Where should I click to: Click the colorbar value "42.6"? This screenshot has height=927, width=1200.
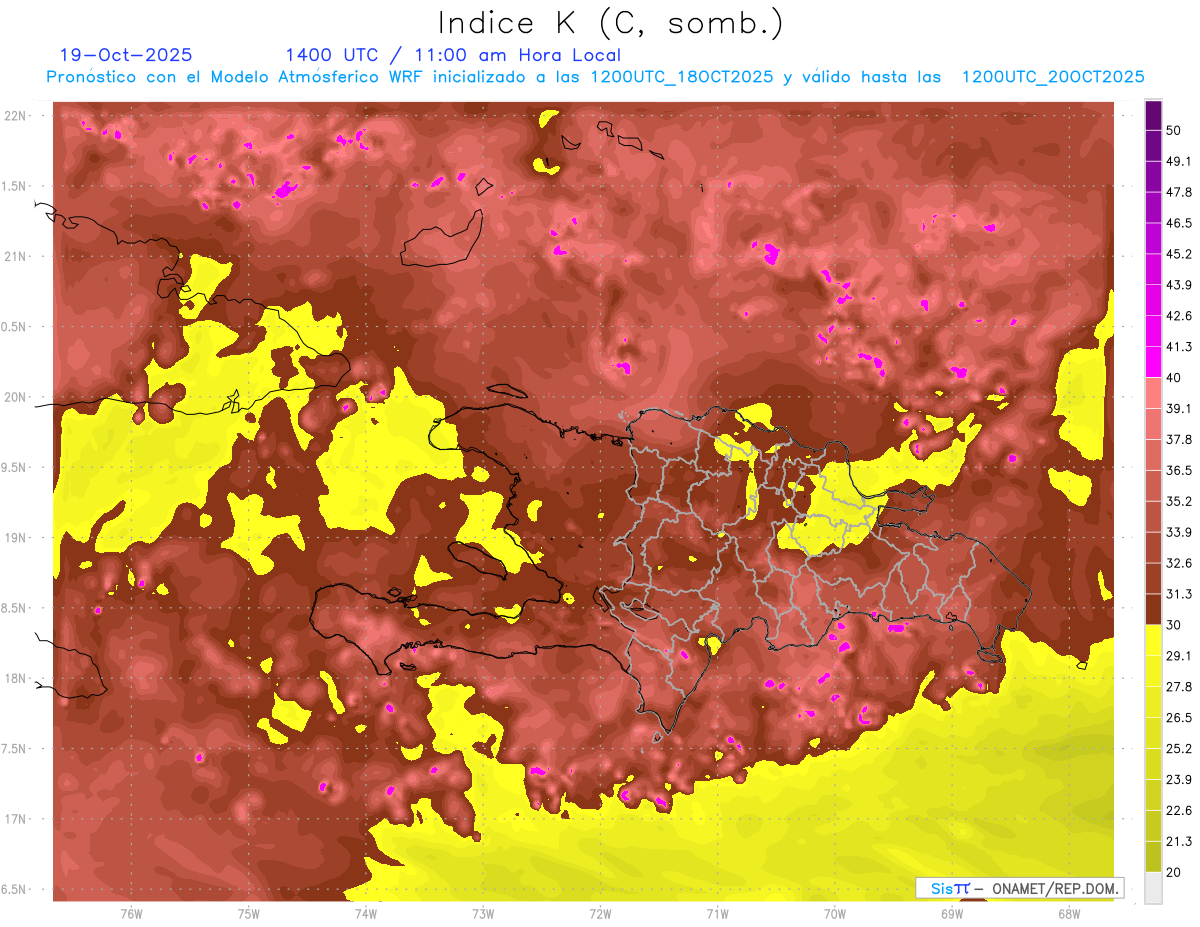pyautogui.click(x=1180, y=316)
